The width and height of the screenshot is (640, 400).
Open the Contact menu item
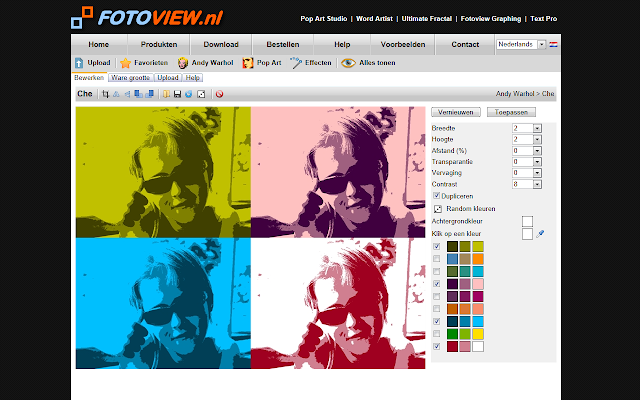(x=465, y=44)
